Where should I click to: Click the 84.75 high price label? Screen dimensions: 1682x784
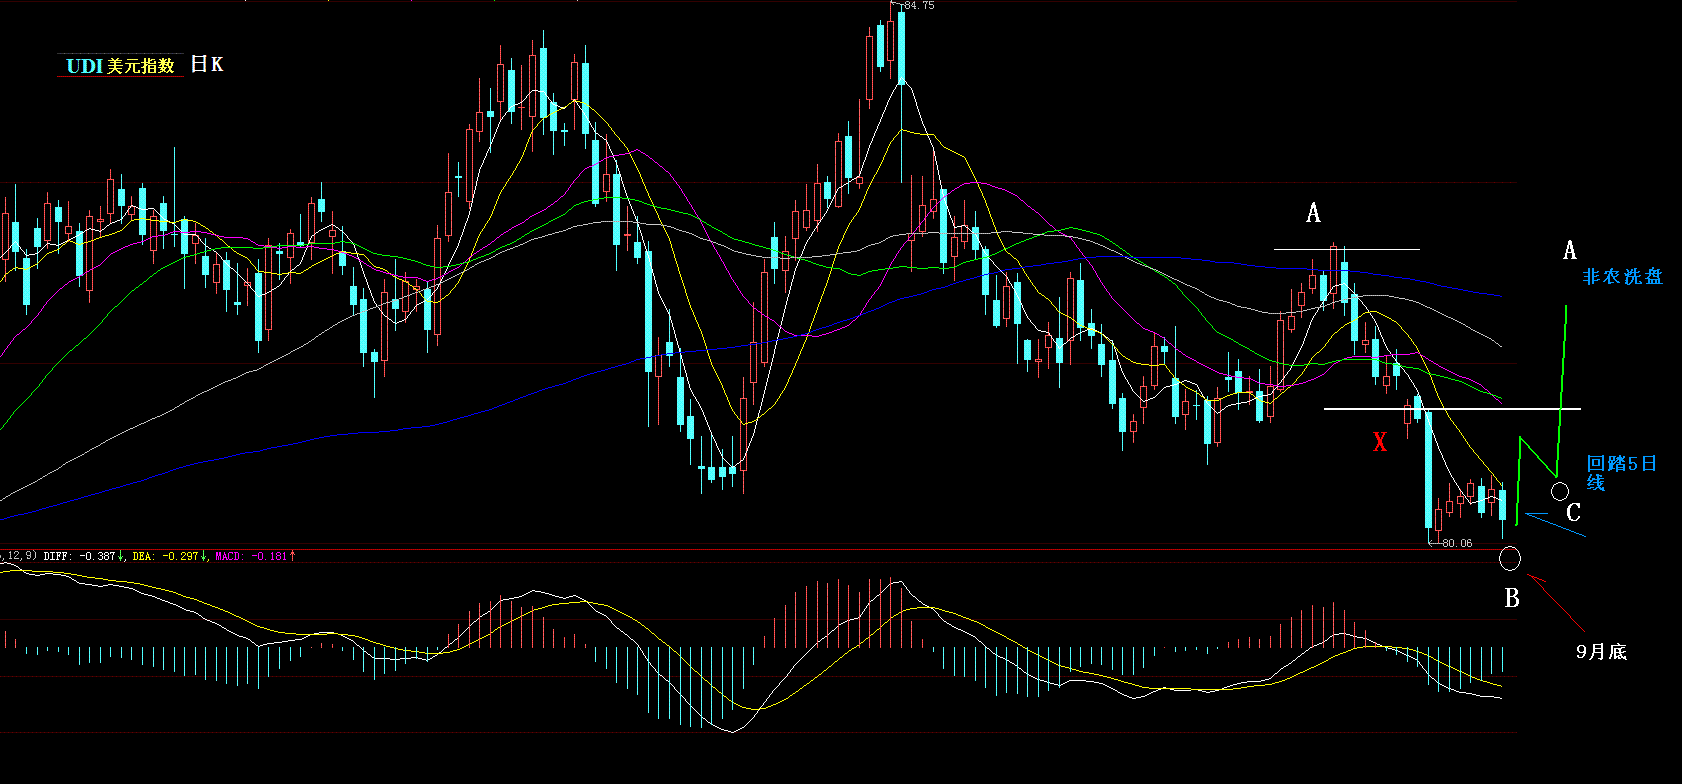920,6
